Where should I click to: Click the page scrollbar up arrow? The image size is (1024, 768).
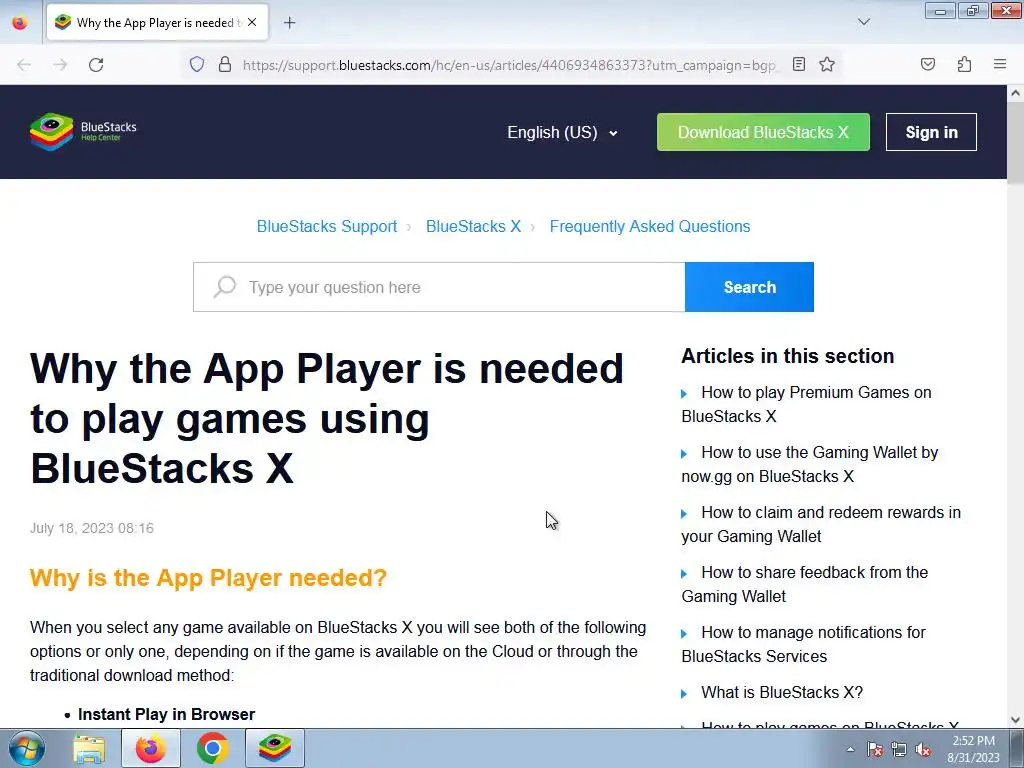coord(1015,93)
